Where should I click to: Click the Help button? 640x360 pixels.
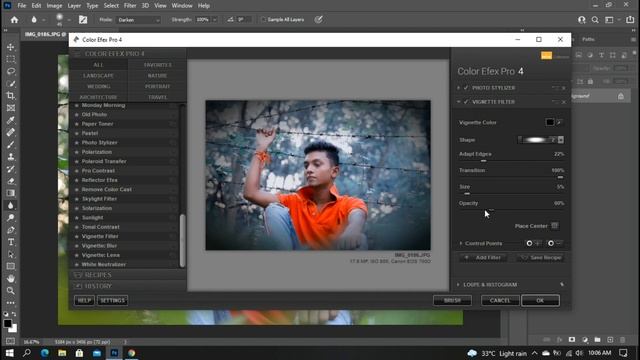(84, 300)
